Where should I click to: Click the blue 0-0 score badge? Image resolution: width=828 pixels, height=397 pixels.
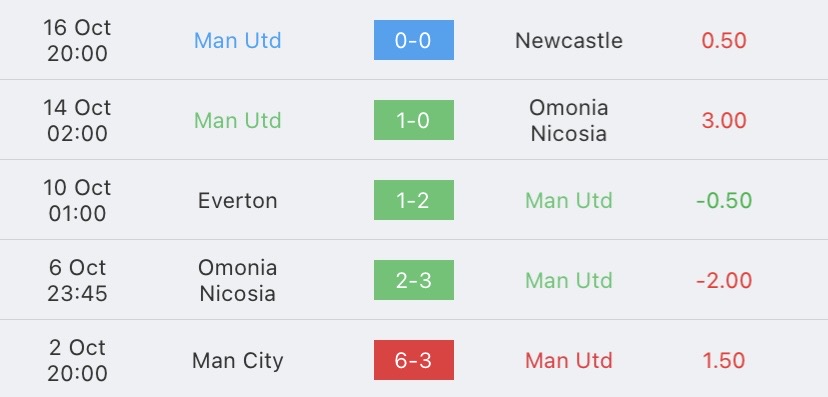pyautogui.click(x=413, y=40)
